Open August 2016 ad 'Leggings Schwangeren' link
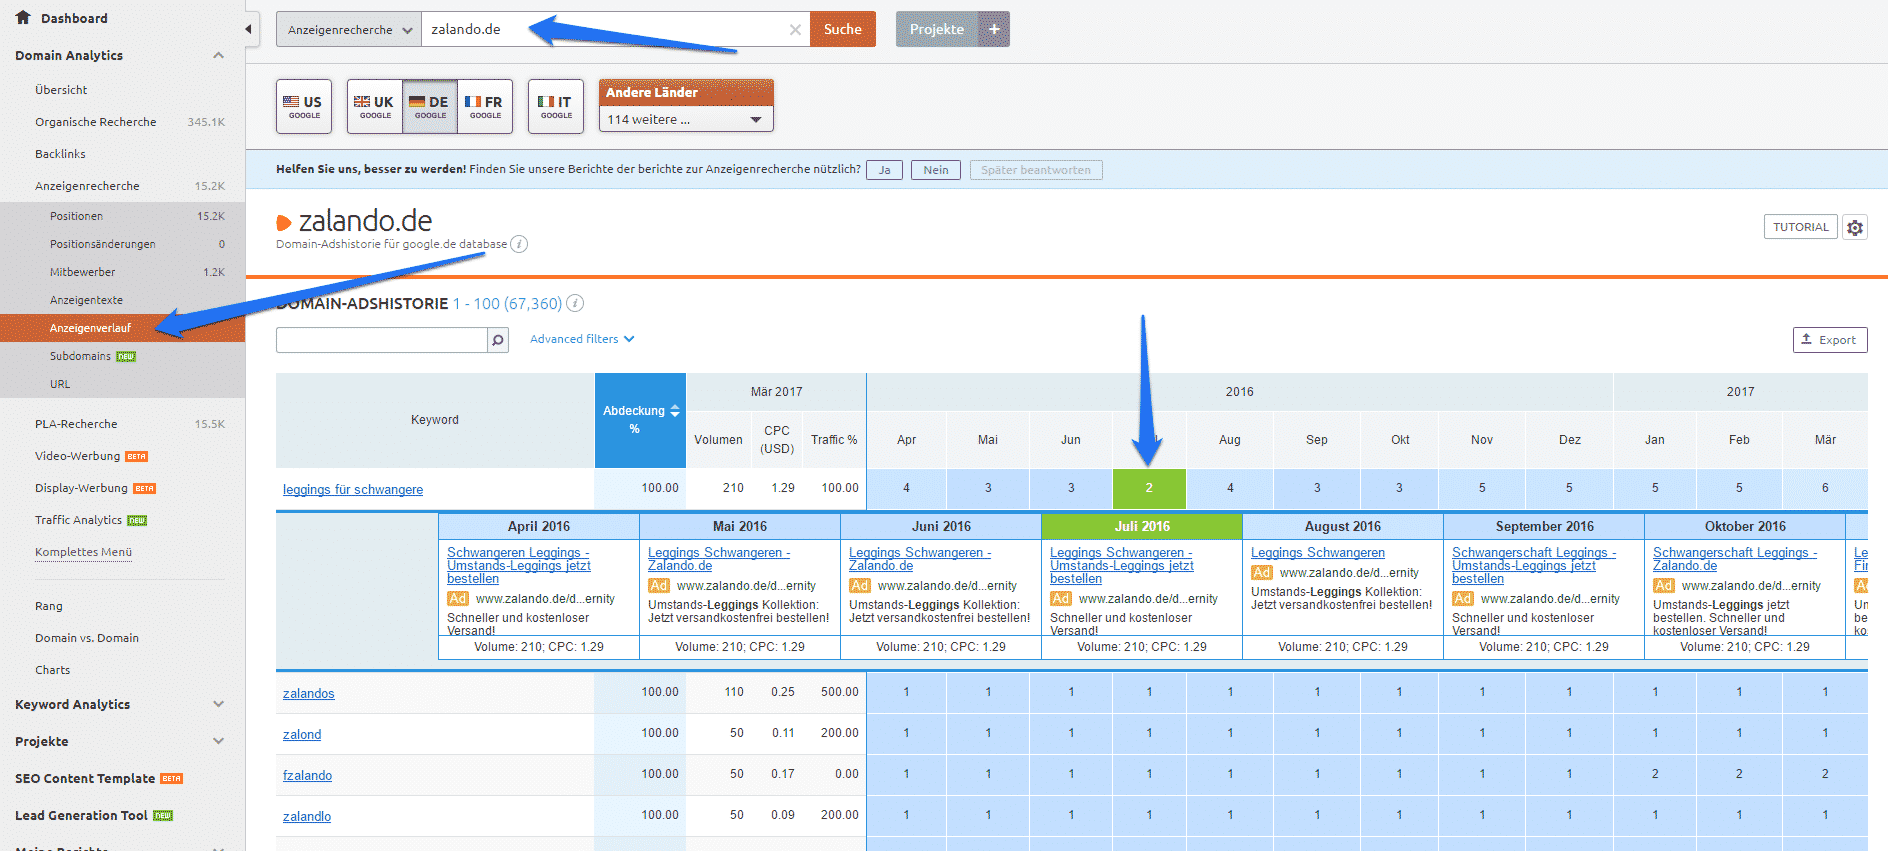Viewport: 1888px width, 851px height. pos(1318,552)
